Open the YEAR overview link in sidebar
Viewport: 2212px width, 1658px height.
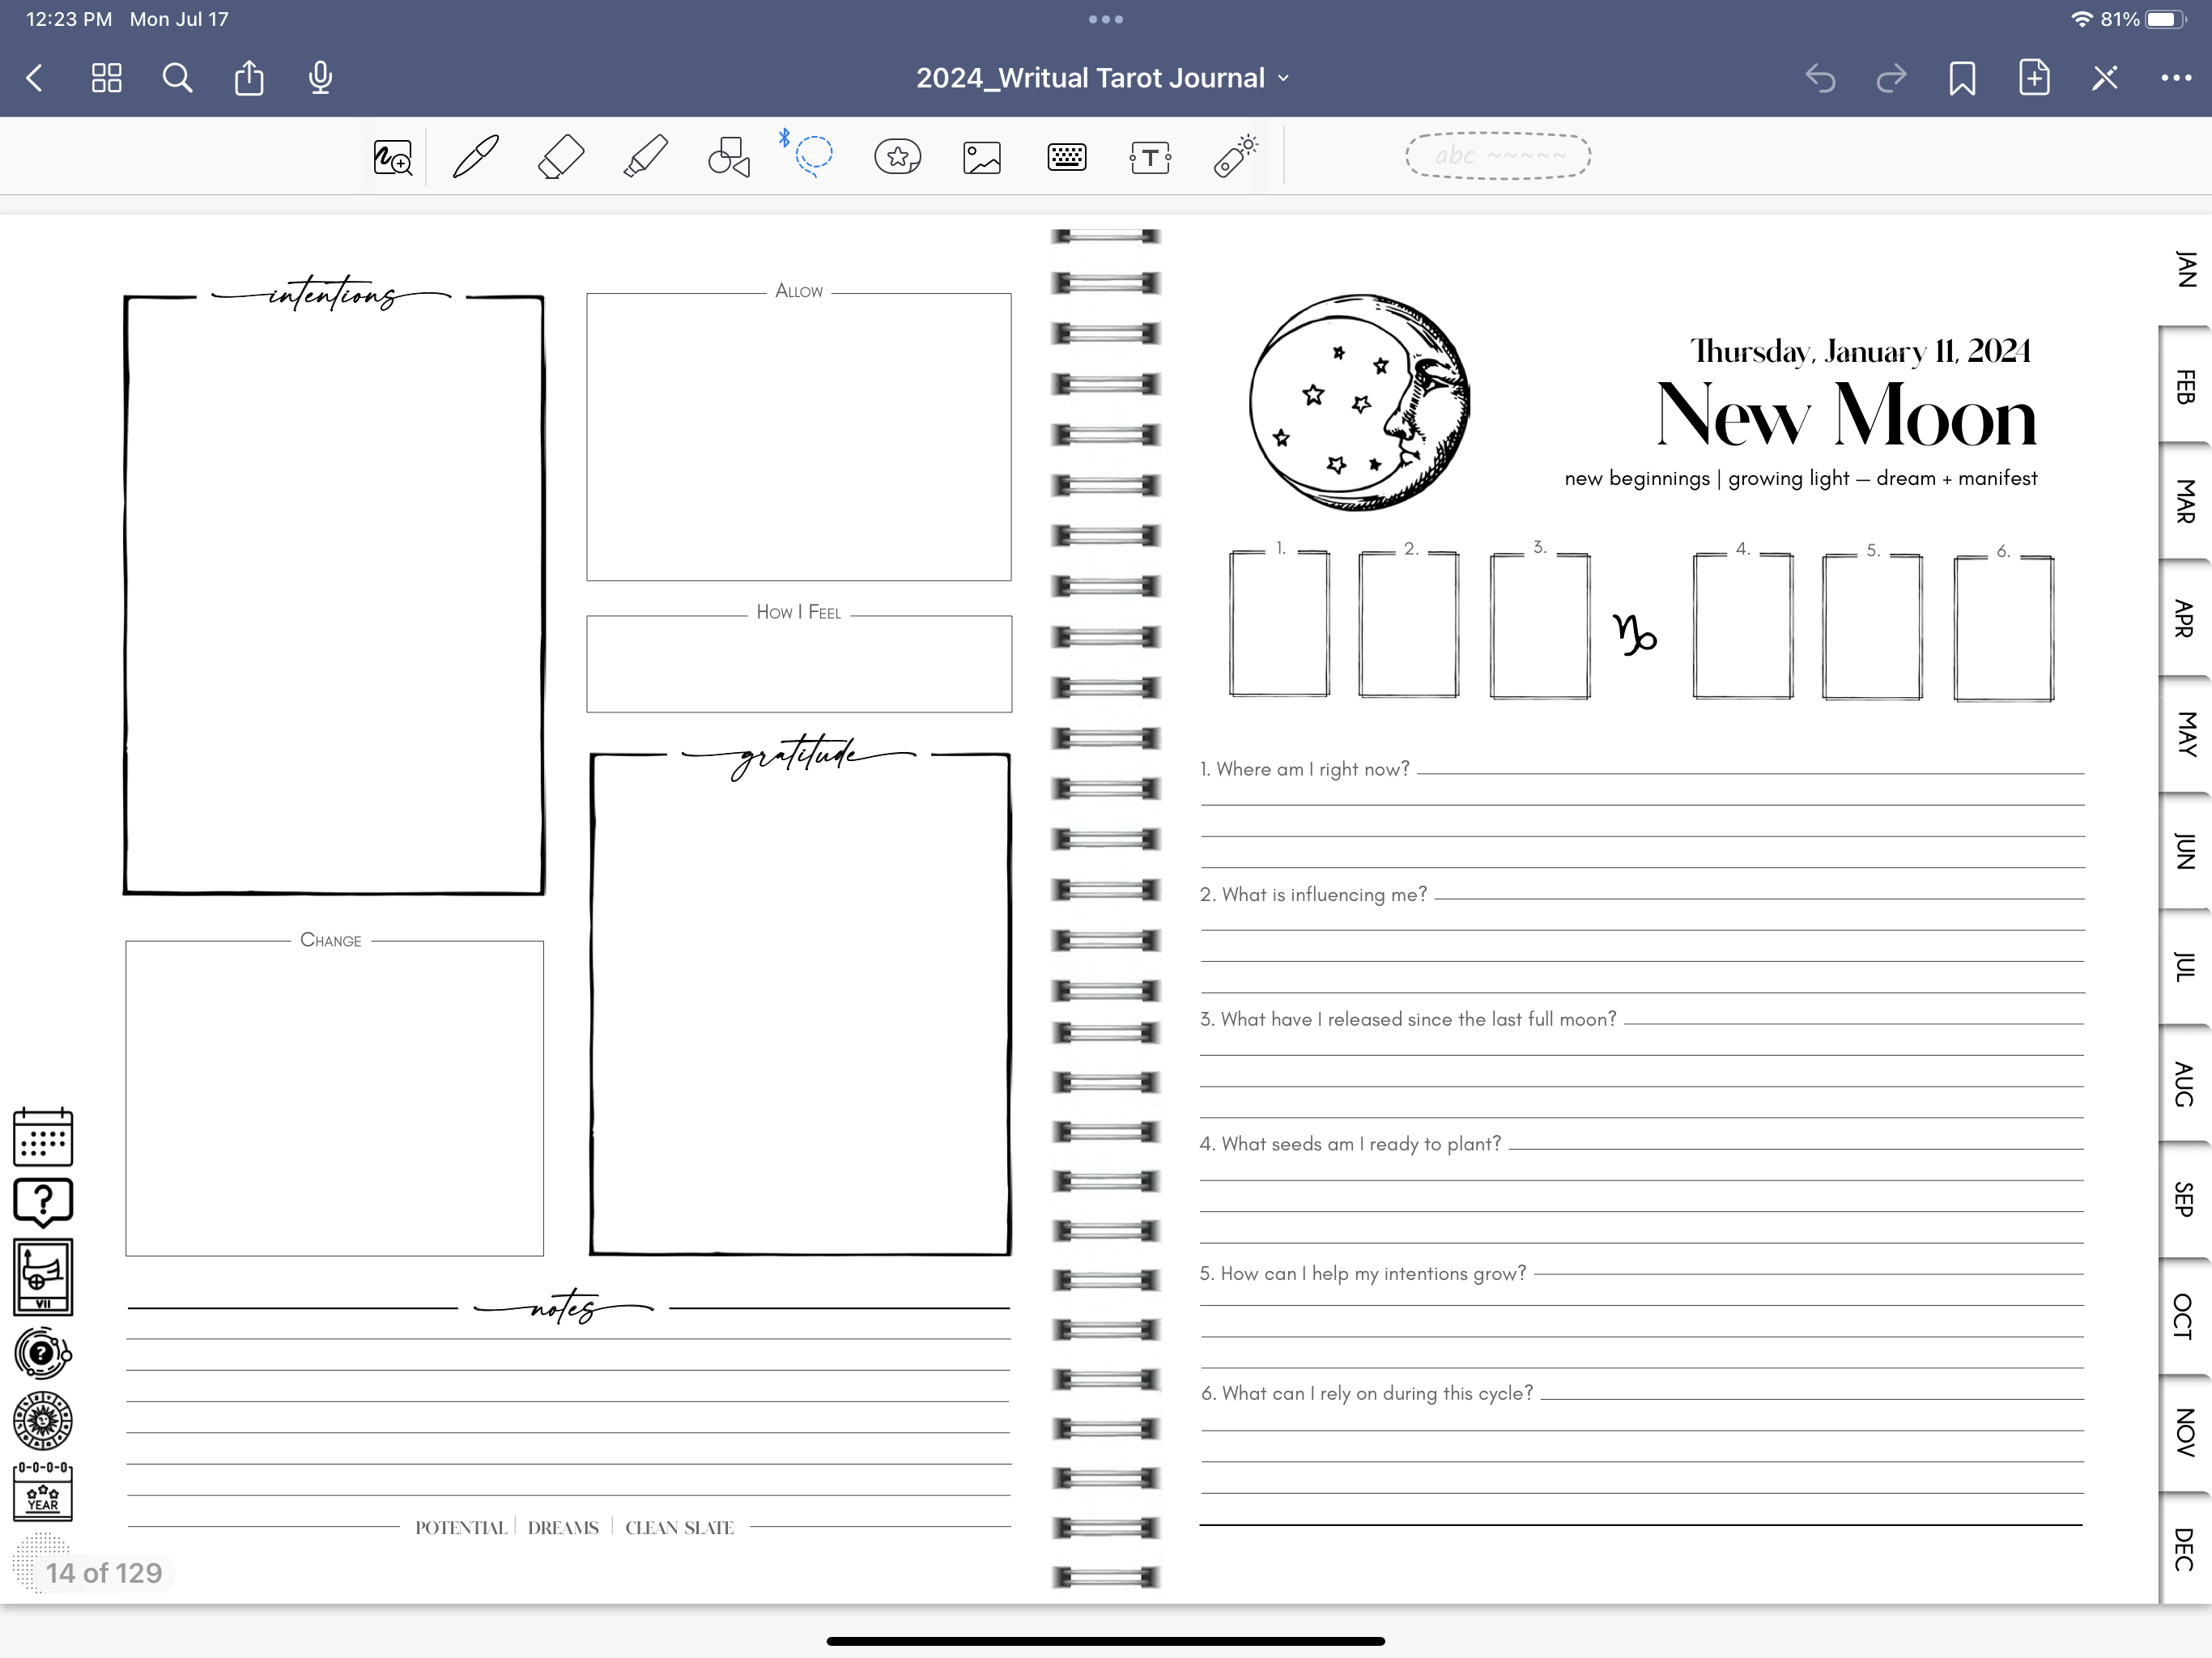[x=43, y=1491]
